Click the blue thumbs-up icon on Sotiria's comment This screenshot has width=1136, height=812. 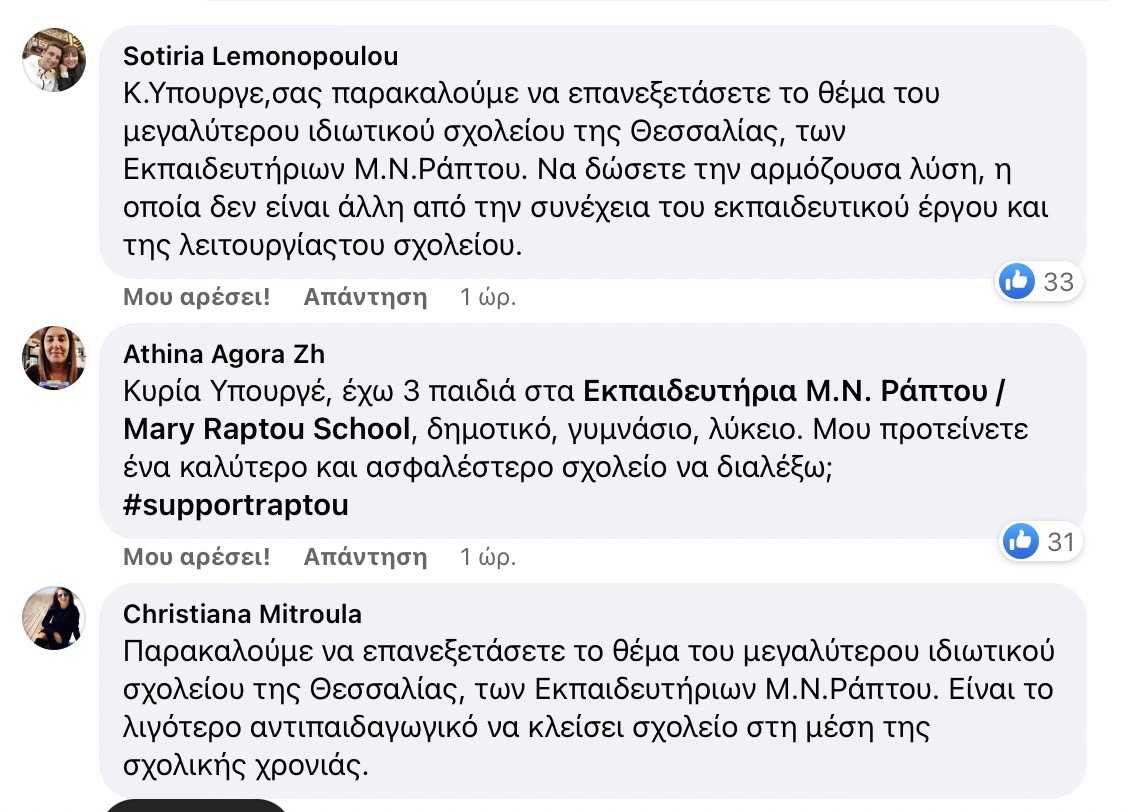[1017, 282]
